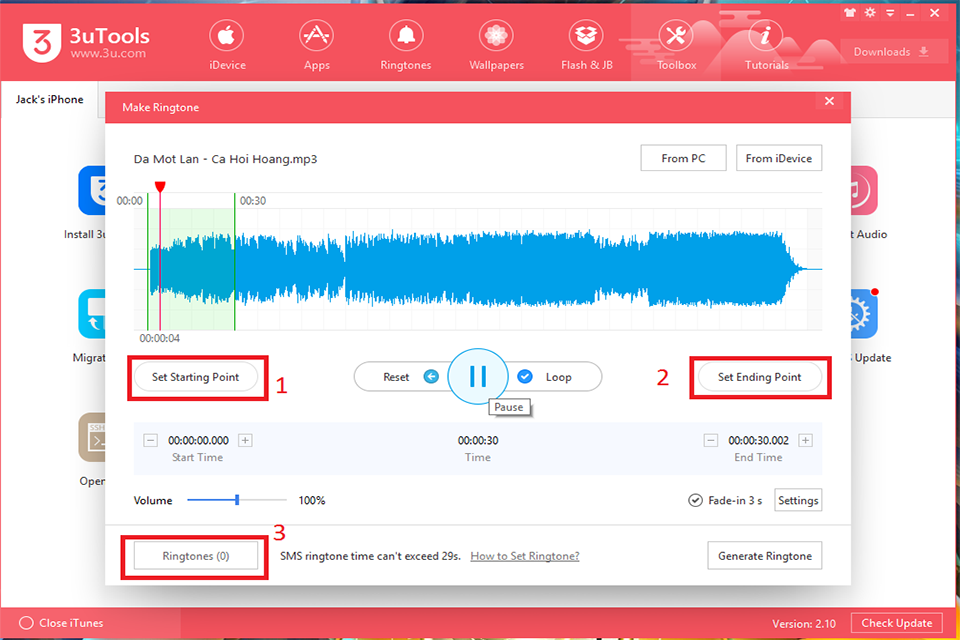Viewport: 960px width, 640px height.
Task: Open the Wallpapers section
Action: click(496, 46)
